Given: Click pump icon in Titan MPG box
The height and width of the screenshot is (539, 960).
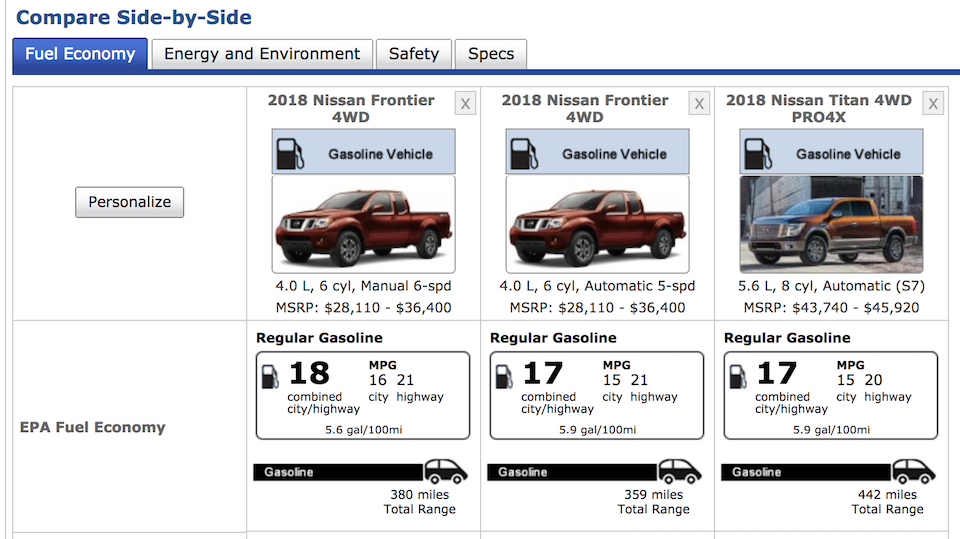Looking at the screenshot, I should pos(738,376).
